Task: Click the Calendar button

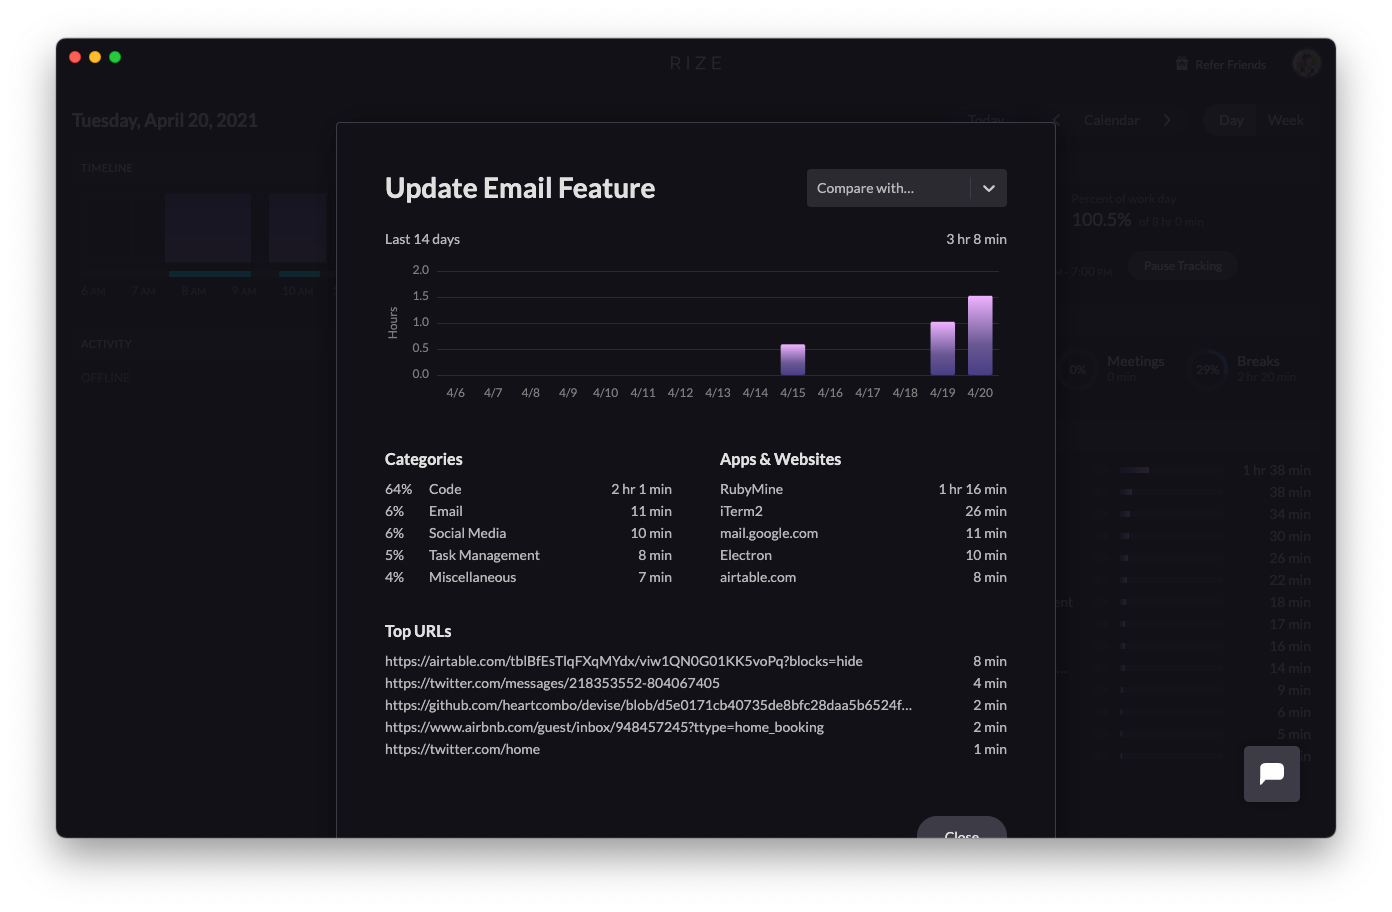Action: [x=1111, y=120]
